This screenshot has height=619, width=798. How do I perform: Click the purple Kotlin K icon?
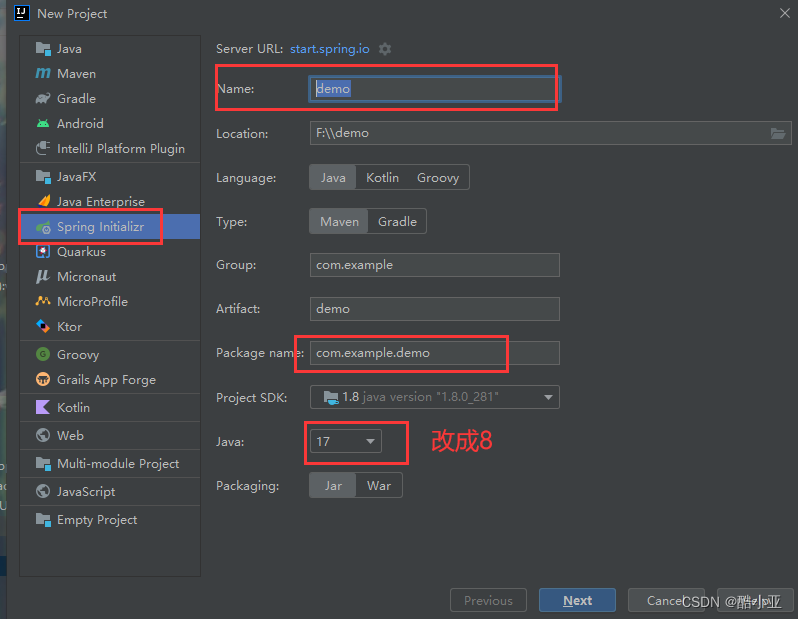[x=43, y=407]
